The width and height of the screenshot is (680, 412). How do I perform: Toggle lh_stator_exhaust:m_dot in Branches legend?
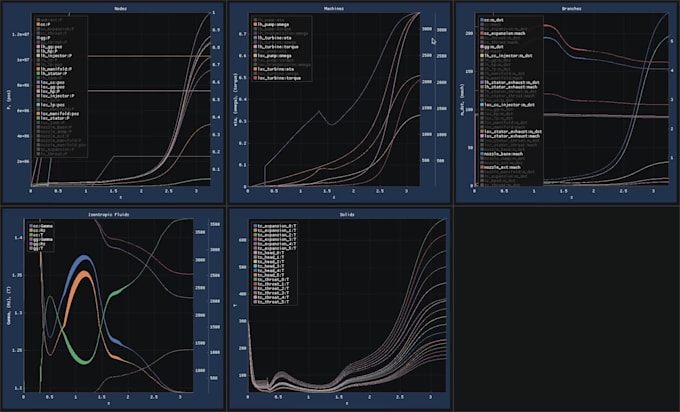(510, 82)
